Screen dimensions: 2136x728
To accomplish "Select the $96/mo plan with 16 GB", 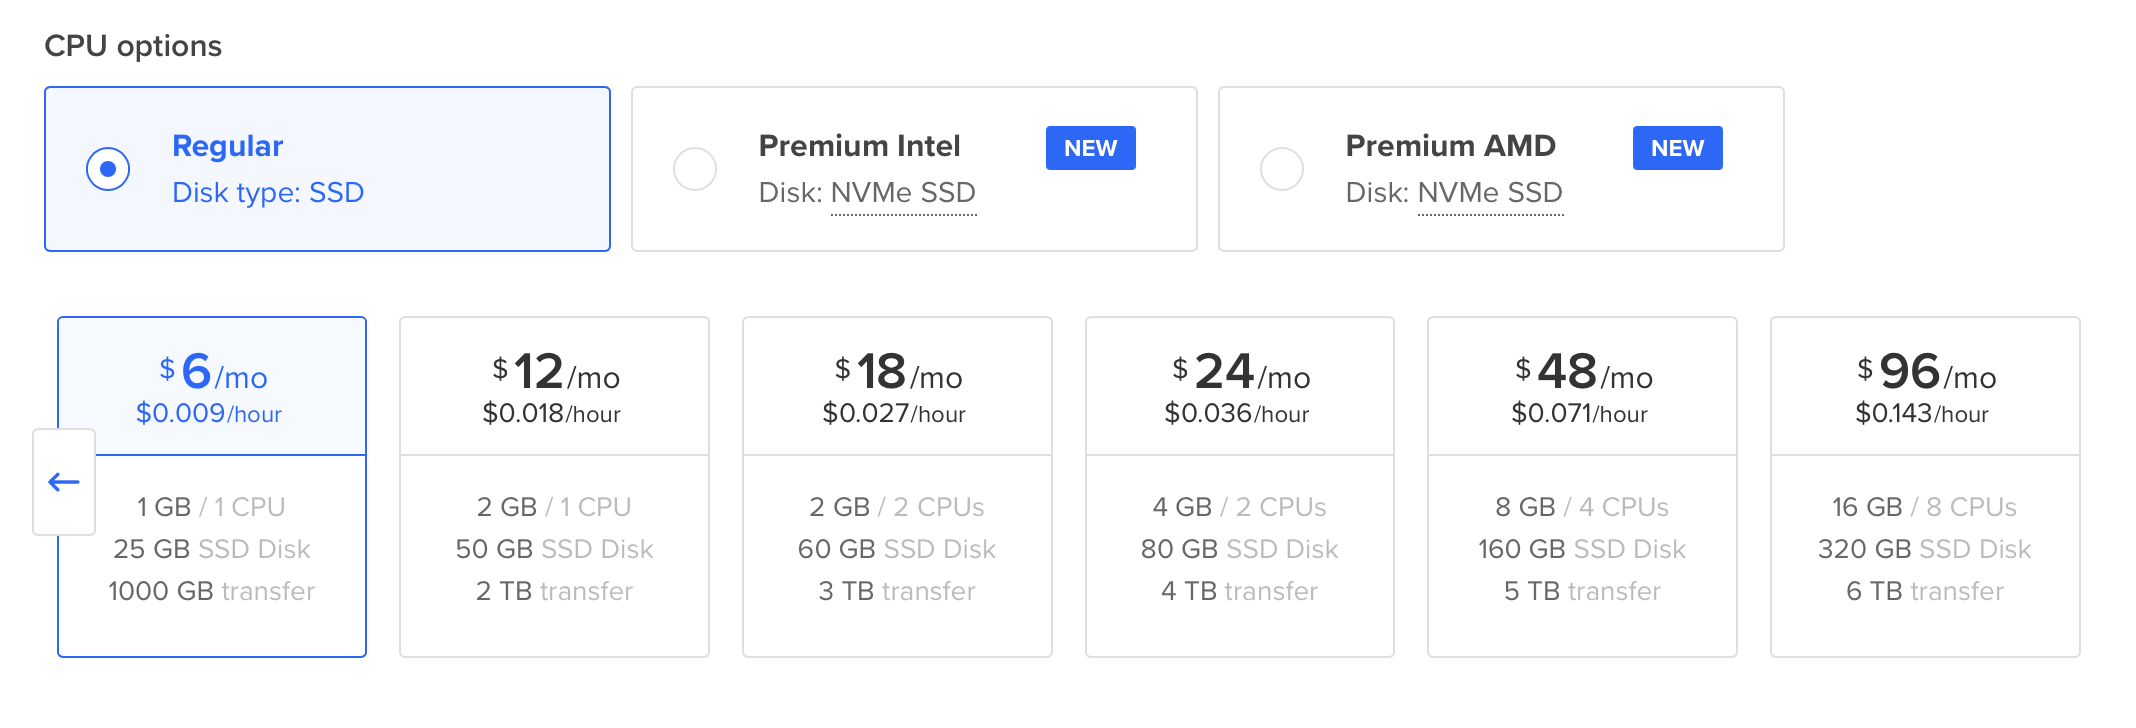I will (1925, 387).
